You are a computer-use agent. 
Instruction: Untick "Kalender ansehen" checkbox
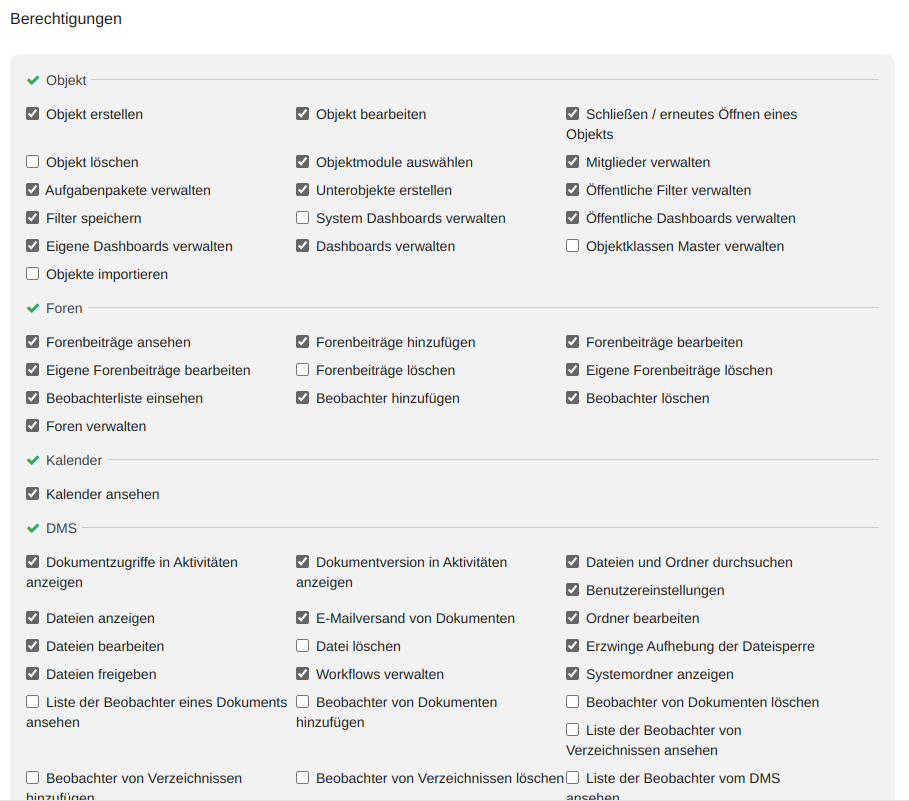33,494
